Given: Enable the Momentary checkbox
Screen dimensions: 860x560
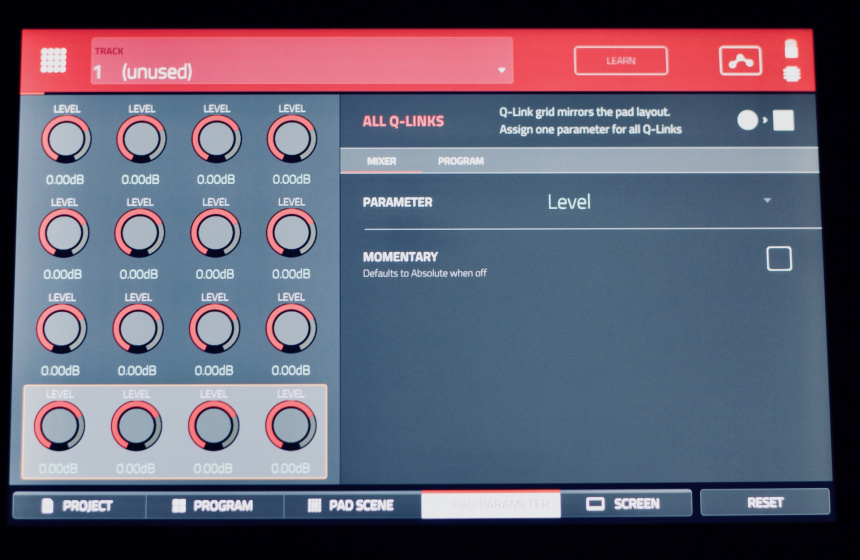Looking at the screenshot, I should [779, 258].
